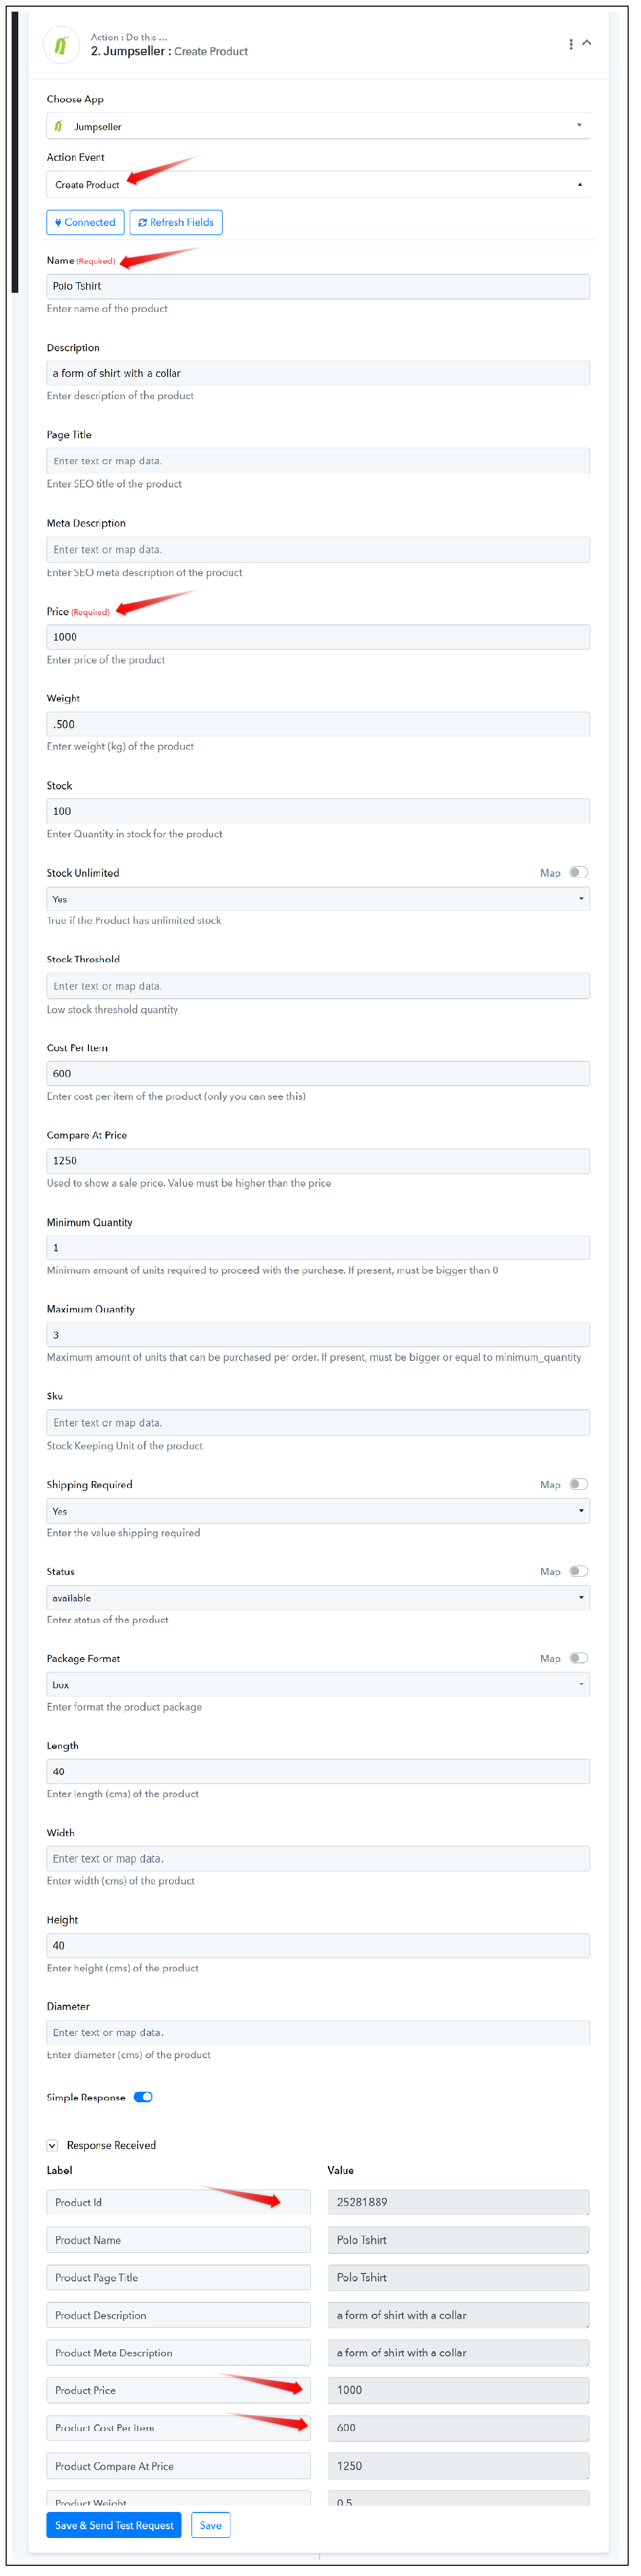
Task: Toggle the Shipping Required Map switch
Action: [578, 1484]
